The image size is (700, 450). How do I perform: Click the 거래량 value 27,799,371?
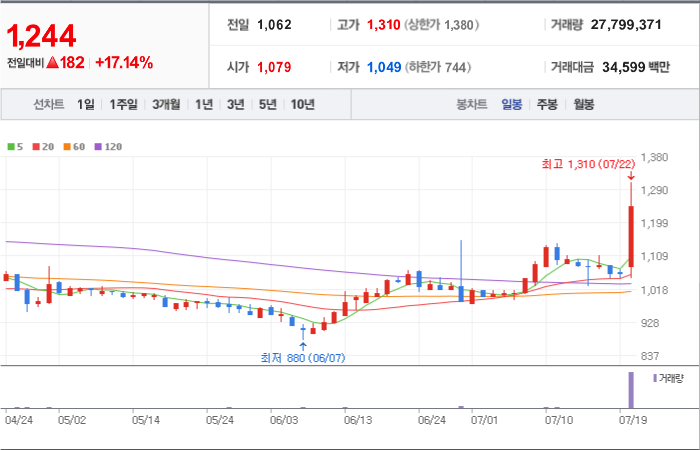click(x=626, y=25)
